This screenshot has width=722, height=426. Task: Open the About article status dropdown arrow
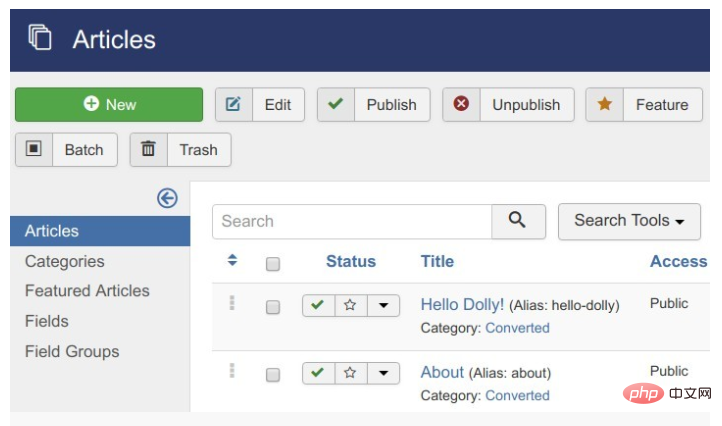382,373
